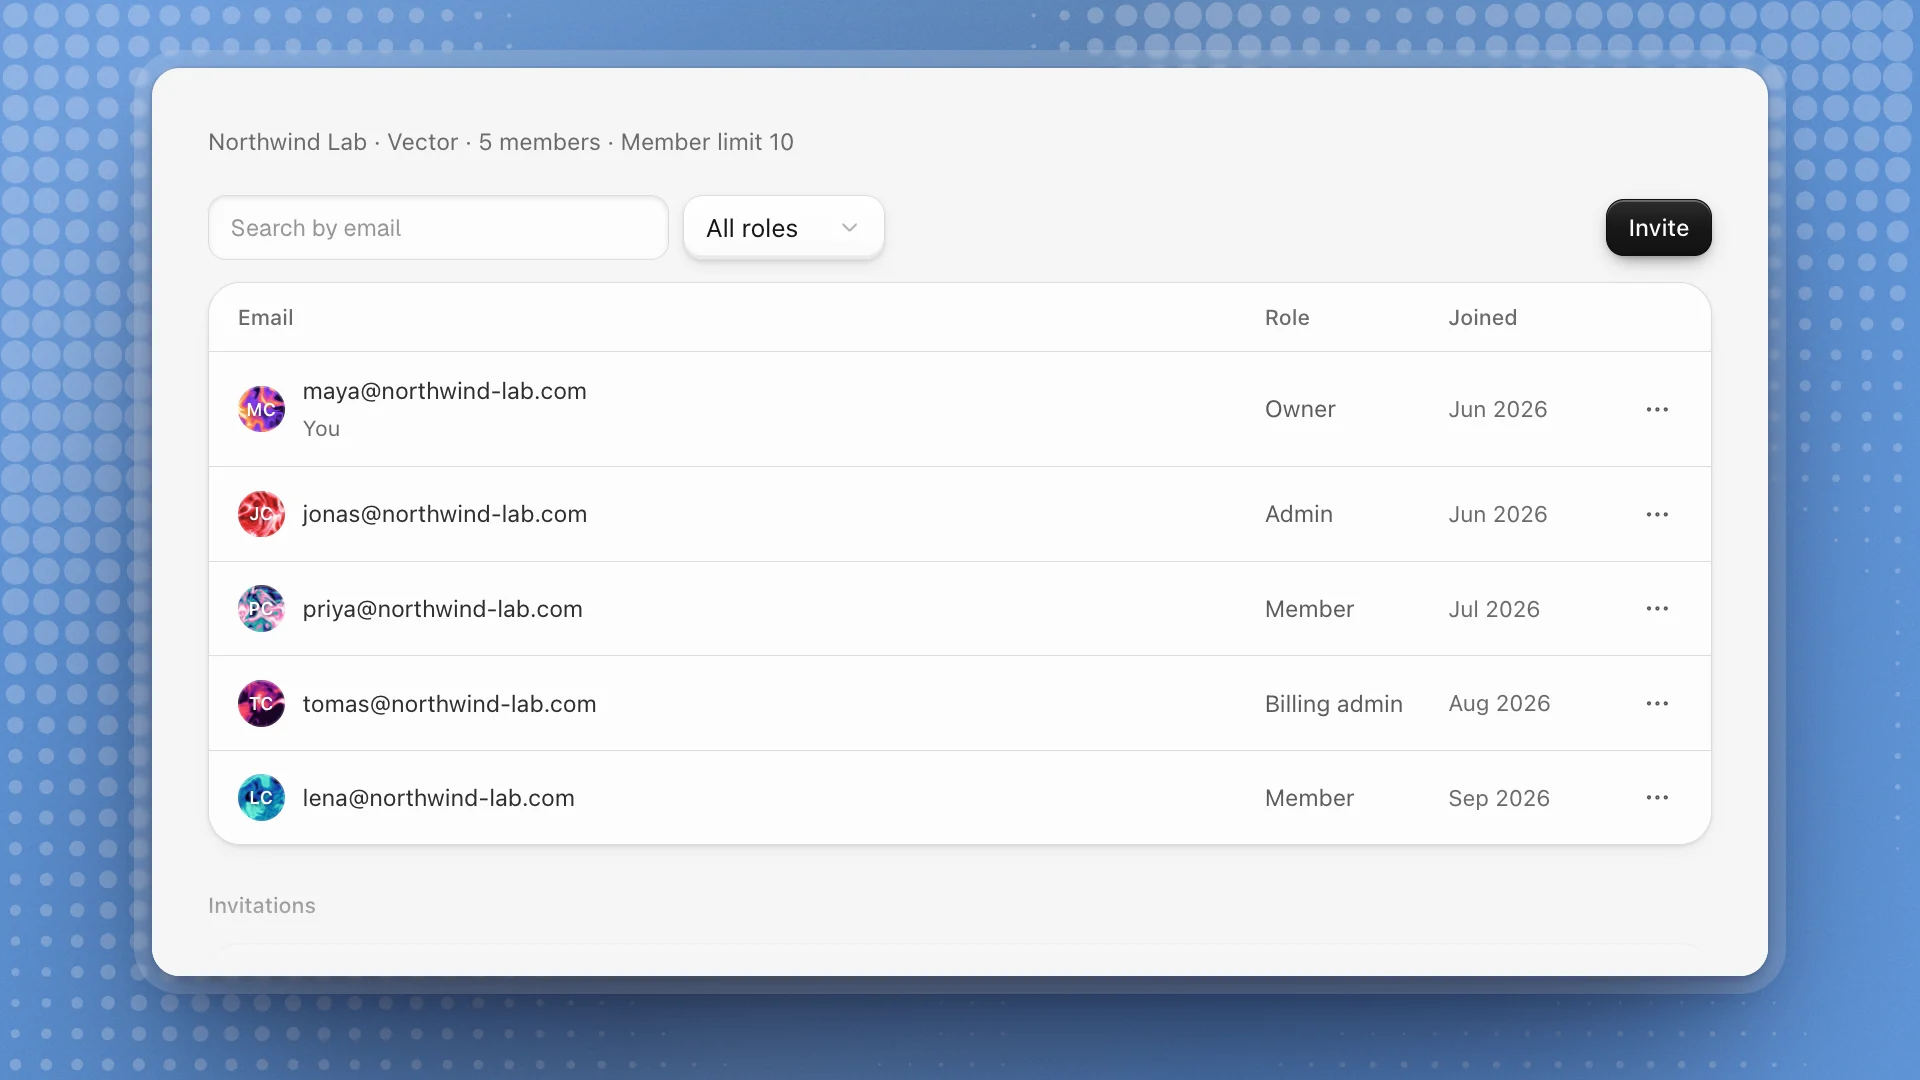This screenshot has height=1080, width=1920.
Task: Focus the Search by email field
Action: click(438, 228)
